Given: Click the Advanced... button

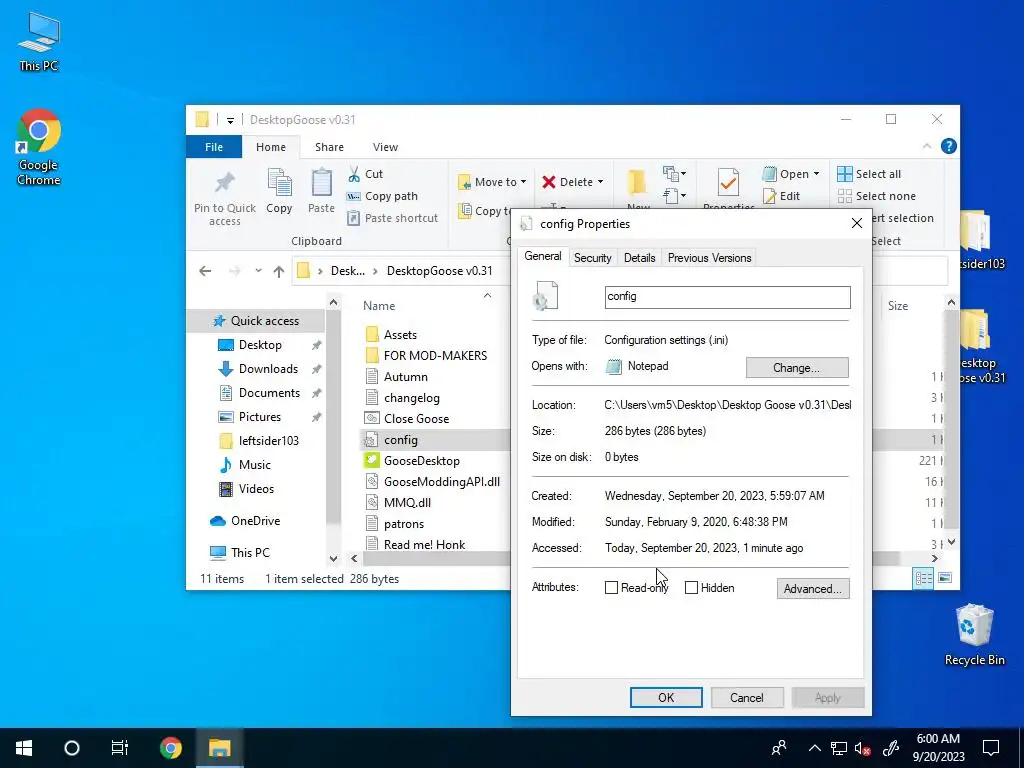Looking at the screenshot, I should (812, 588).
